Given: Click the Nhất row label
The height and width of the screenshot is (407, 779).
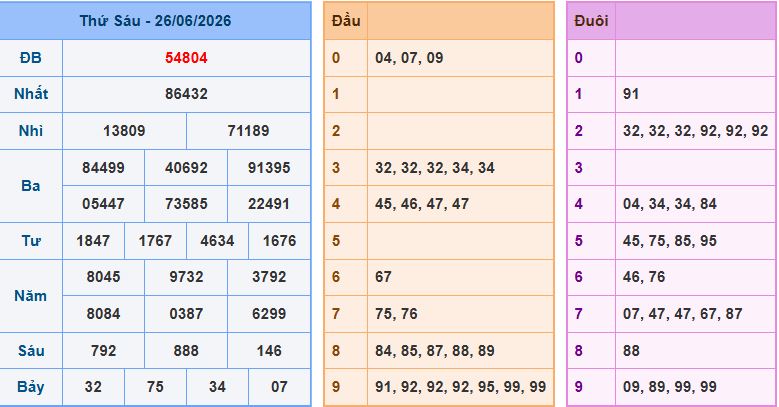Looking at the screenshot, I should pos(31,94).
